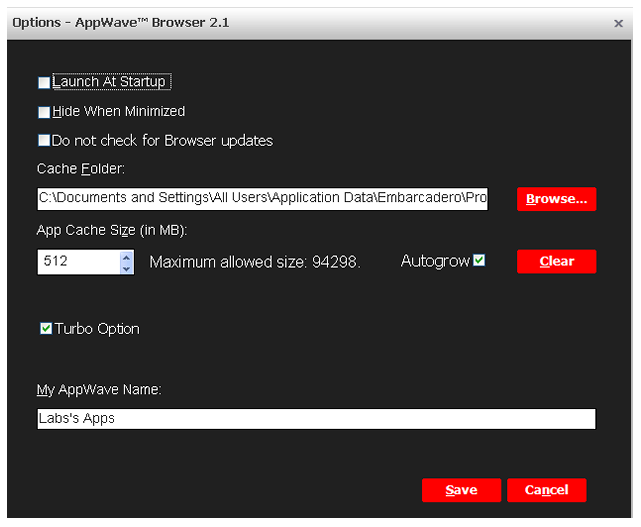Focus the Cache Folder path field
This screenshot has width=641, height=527.
click(262, 199)
